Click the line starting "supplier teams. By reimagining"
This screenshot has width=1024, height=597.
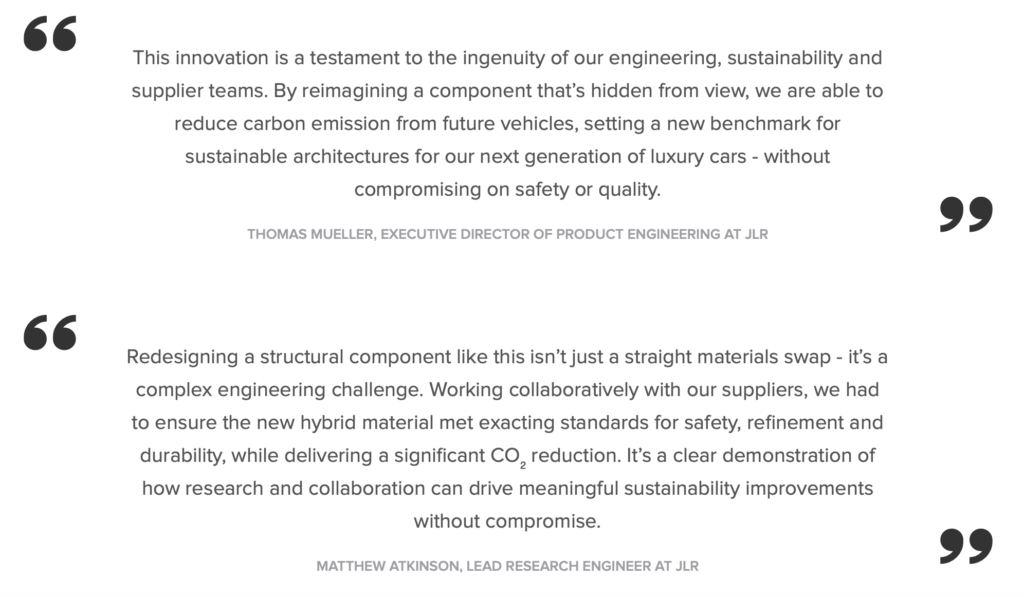pos(507,91)
